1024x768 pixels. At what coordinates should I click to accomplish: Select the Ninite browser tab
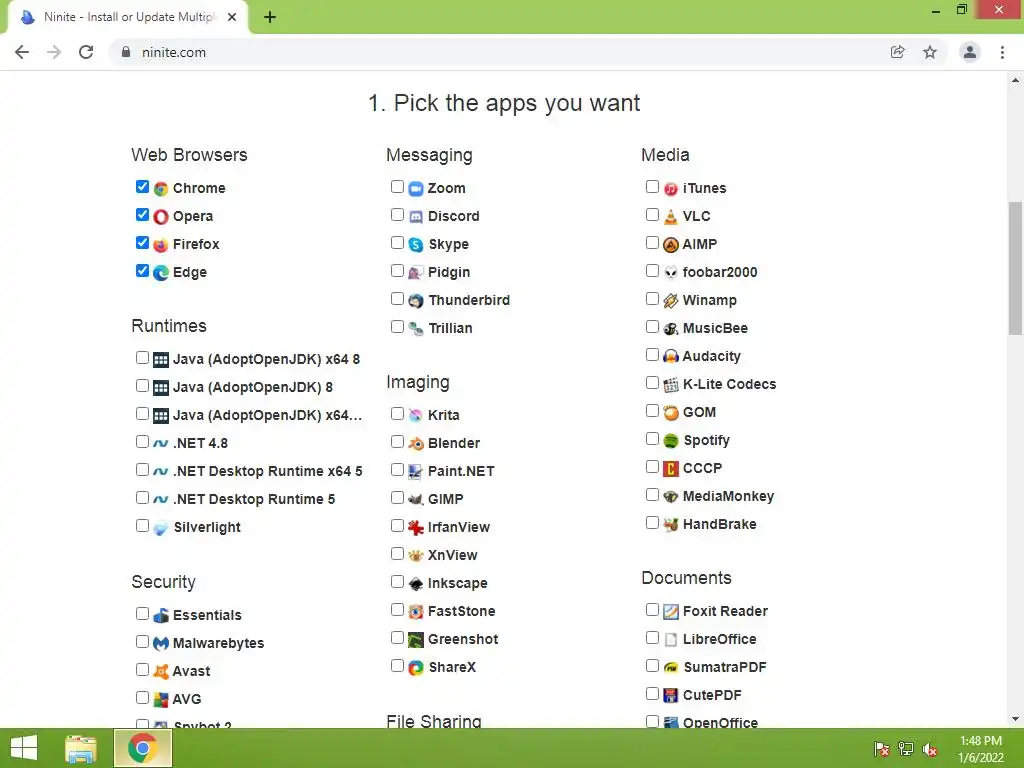pos(129,17)
